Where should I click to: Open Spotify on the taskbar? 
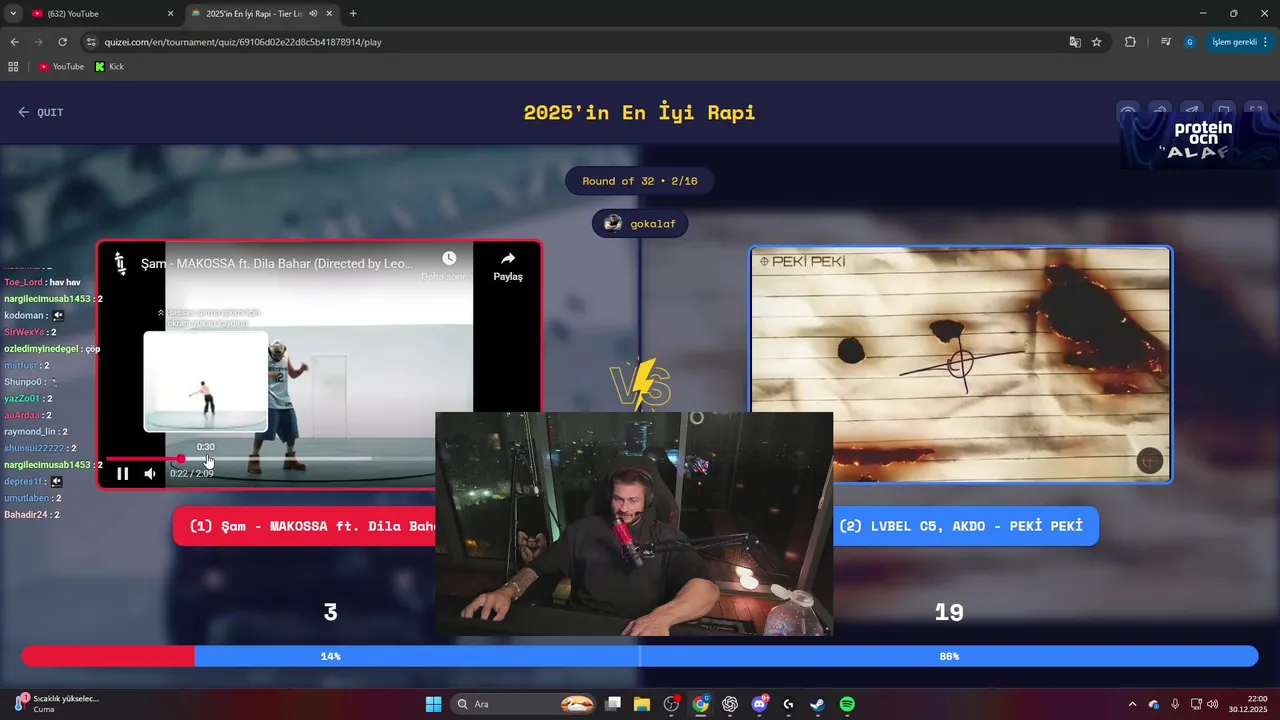point(847,704)
